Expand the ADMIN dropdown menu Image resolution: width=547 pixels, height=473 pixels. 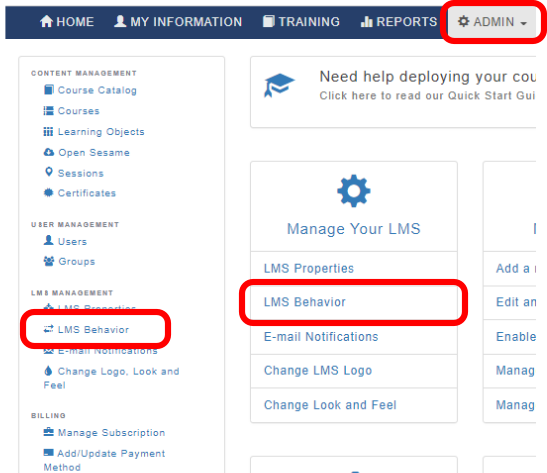492,22
